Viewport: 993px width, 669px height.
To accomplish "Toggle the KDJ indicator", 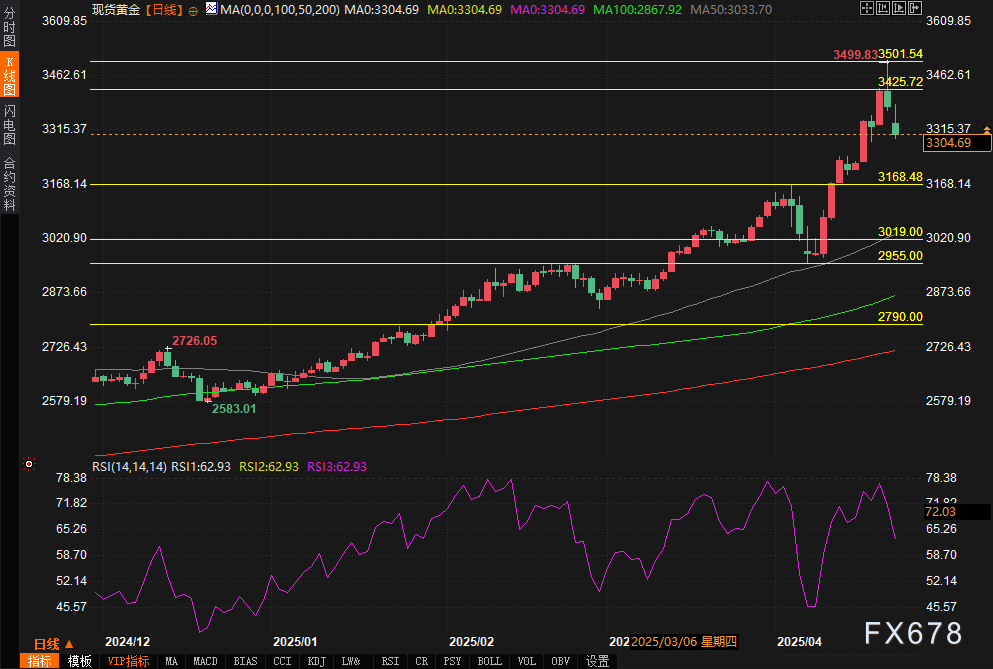I will point(316,661).
